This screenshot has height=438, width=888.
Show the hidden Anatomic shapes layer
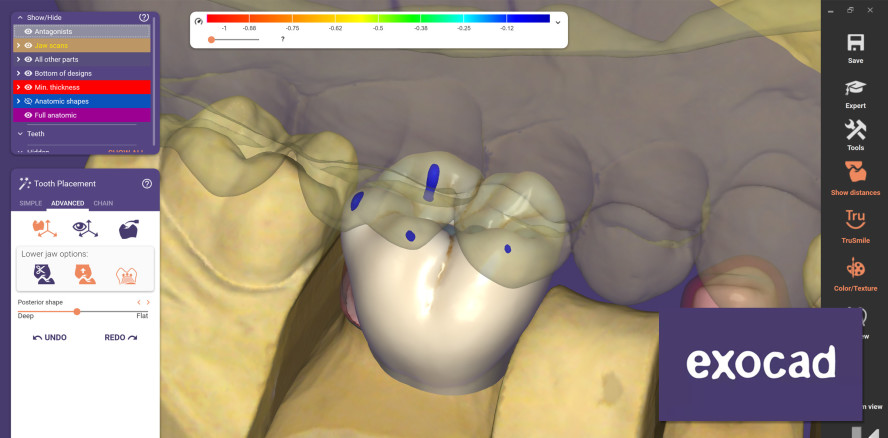click(x=28, y=101)
